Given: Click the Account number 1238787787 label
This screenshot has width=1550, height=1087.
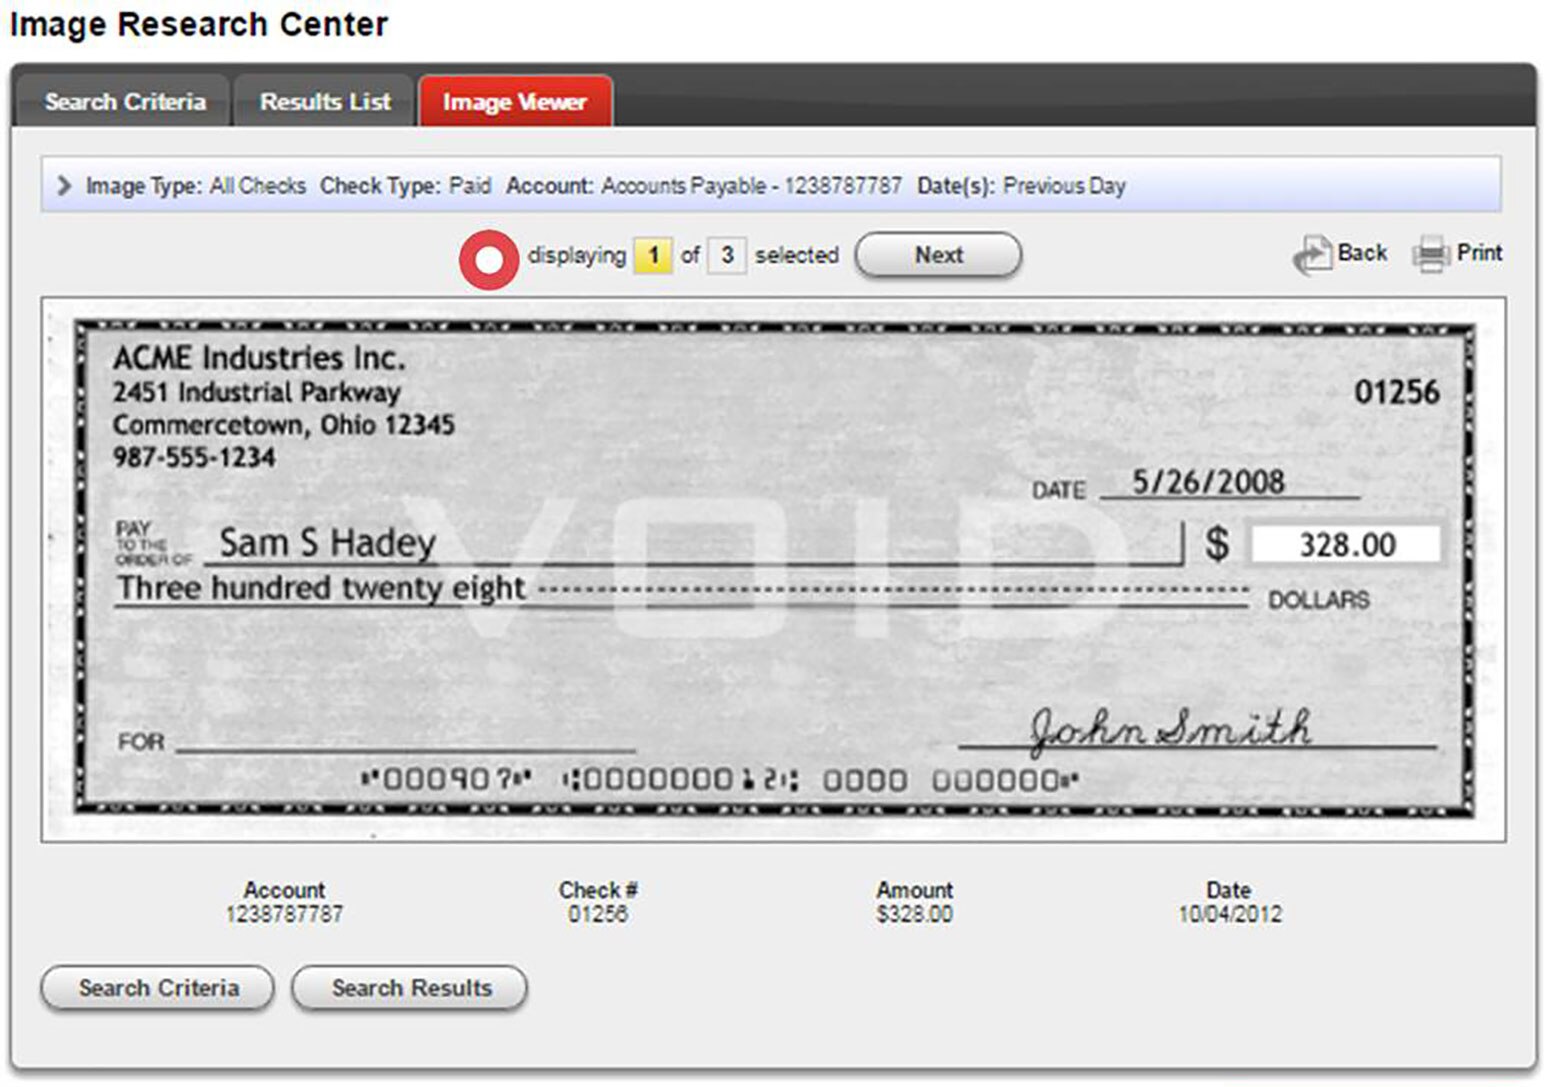Looking at the screenshot, I should (284, 913).
